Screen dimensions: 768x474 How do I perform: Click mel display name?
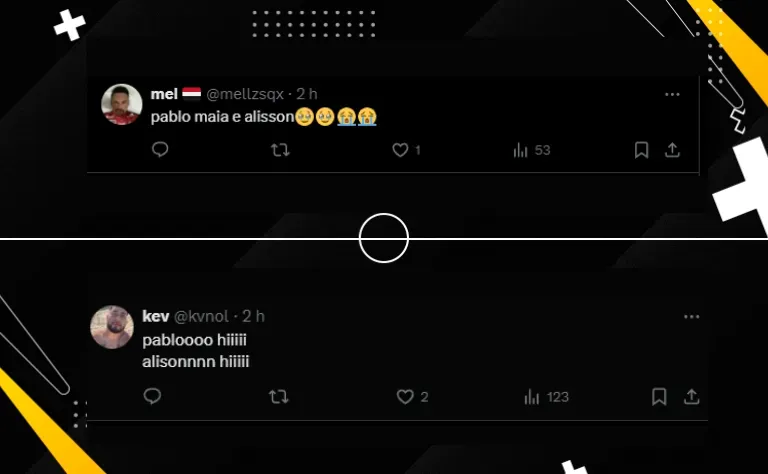tap(164, 94)
